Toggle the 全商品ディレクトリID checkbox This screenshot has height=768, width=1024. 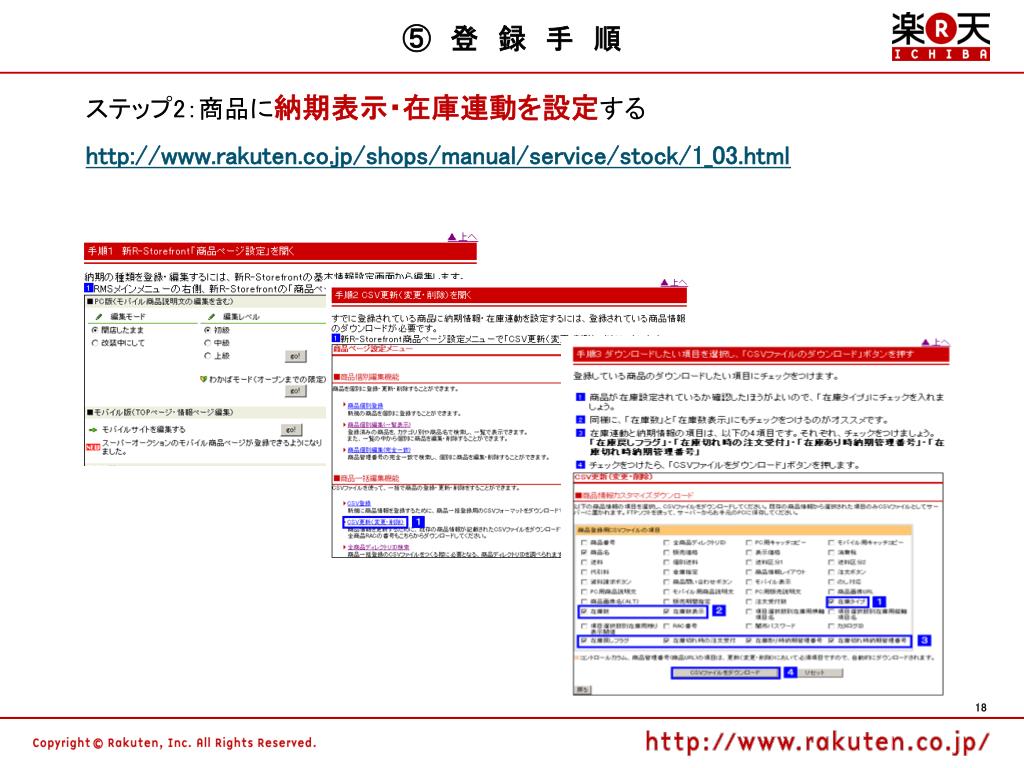pyautogui.click(x=666, y=543)
